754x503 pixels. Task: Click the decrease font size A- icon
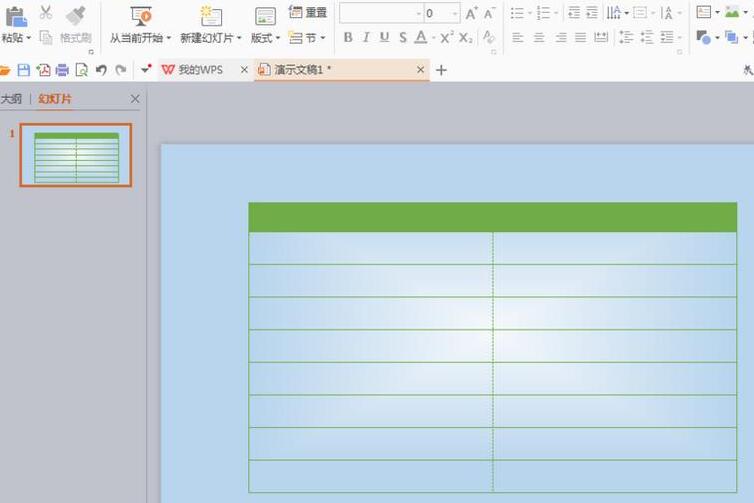click(x=489, y=13)
